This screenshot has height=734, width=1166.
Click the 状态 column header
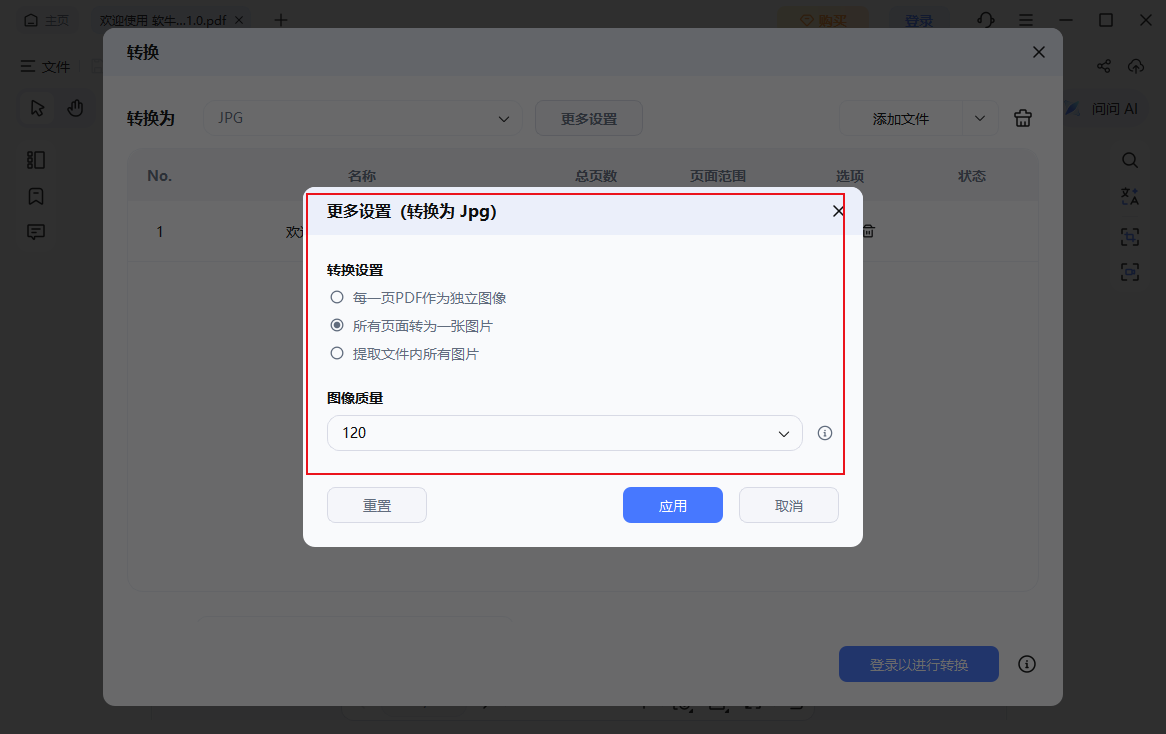(x=971, y=176)
